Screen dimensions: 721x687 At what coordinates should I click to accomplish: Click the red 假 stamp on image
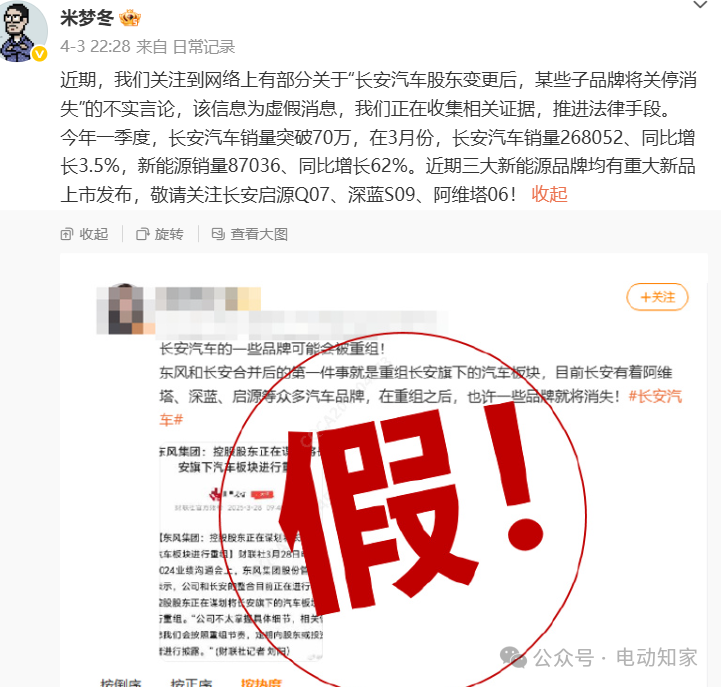click(402, 510)
